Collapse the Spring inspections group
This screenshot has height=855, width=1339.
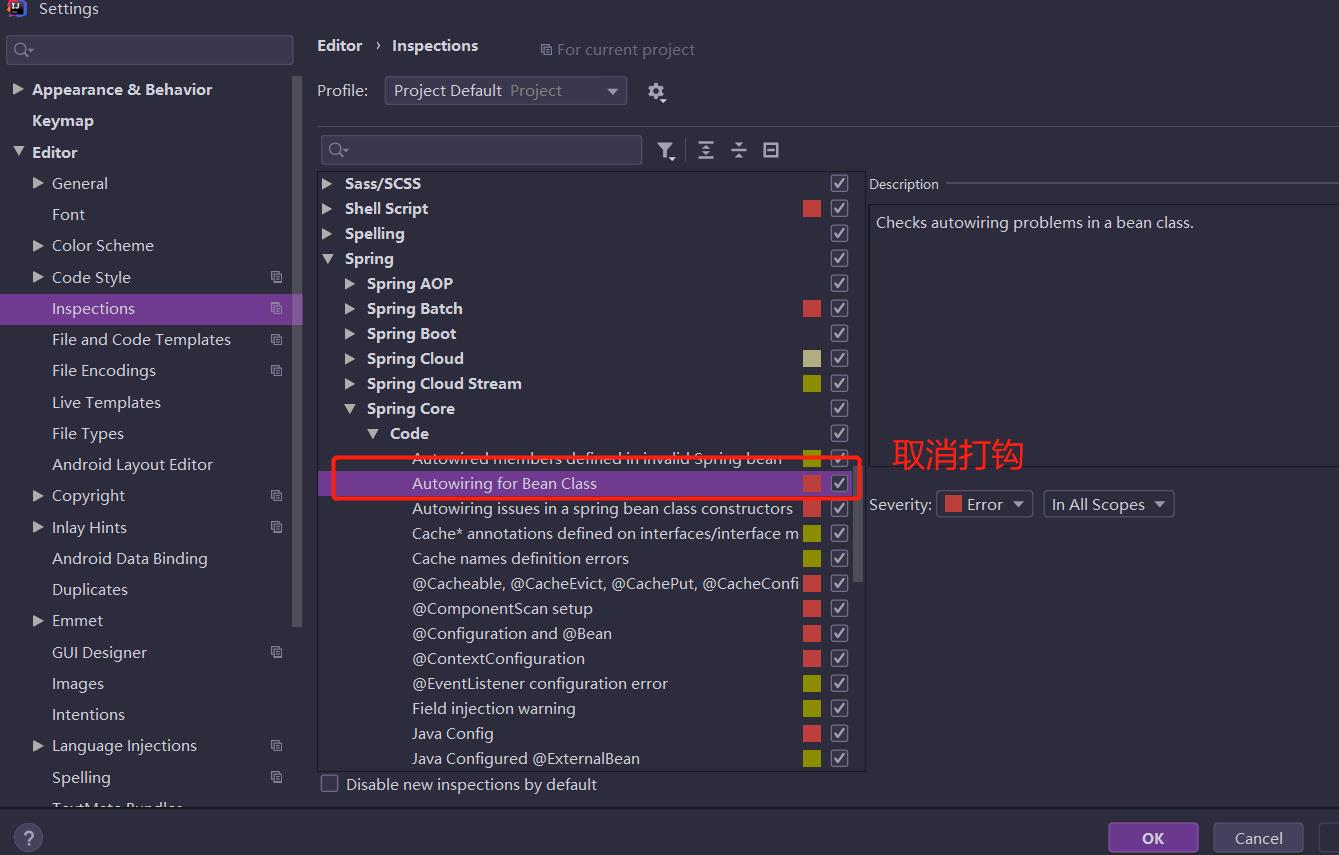coord(327,258)
